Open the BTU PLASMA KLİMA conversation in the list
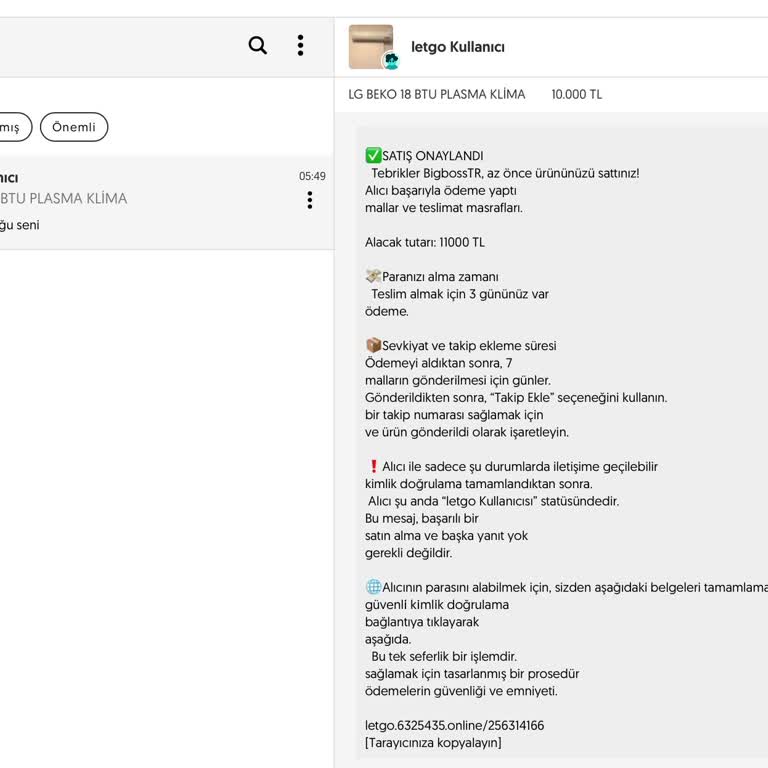Image resolution: width=768 pixels, height=768 pixels. [150, 200]
